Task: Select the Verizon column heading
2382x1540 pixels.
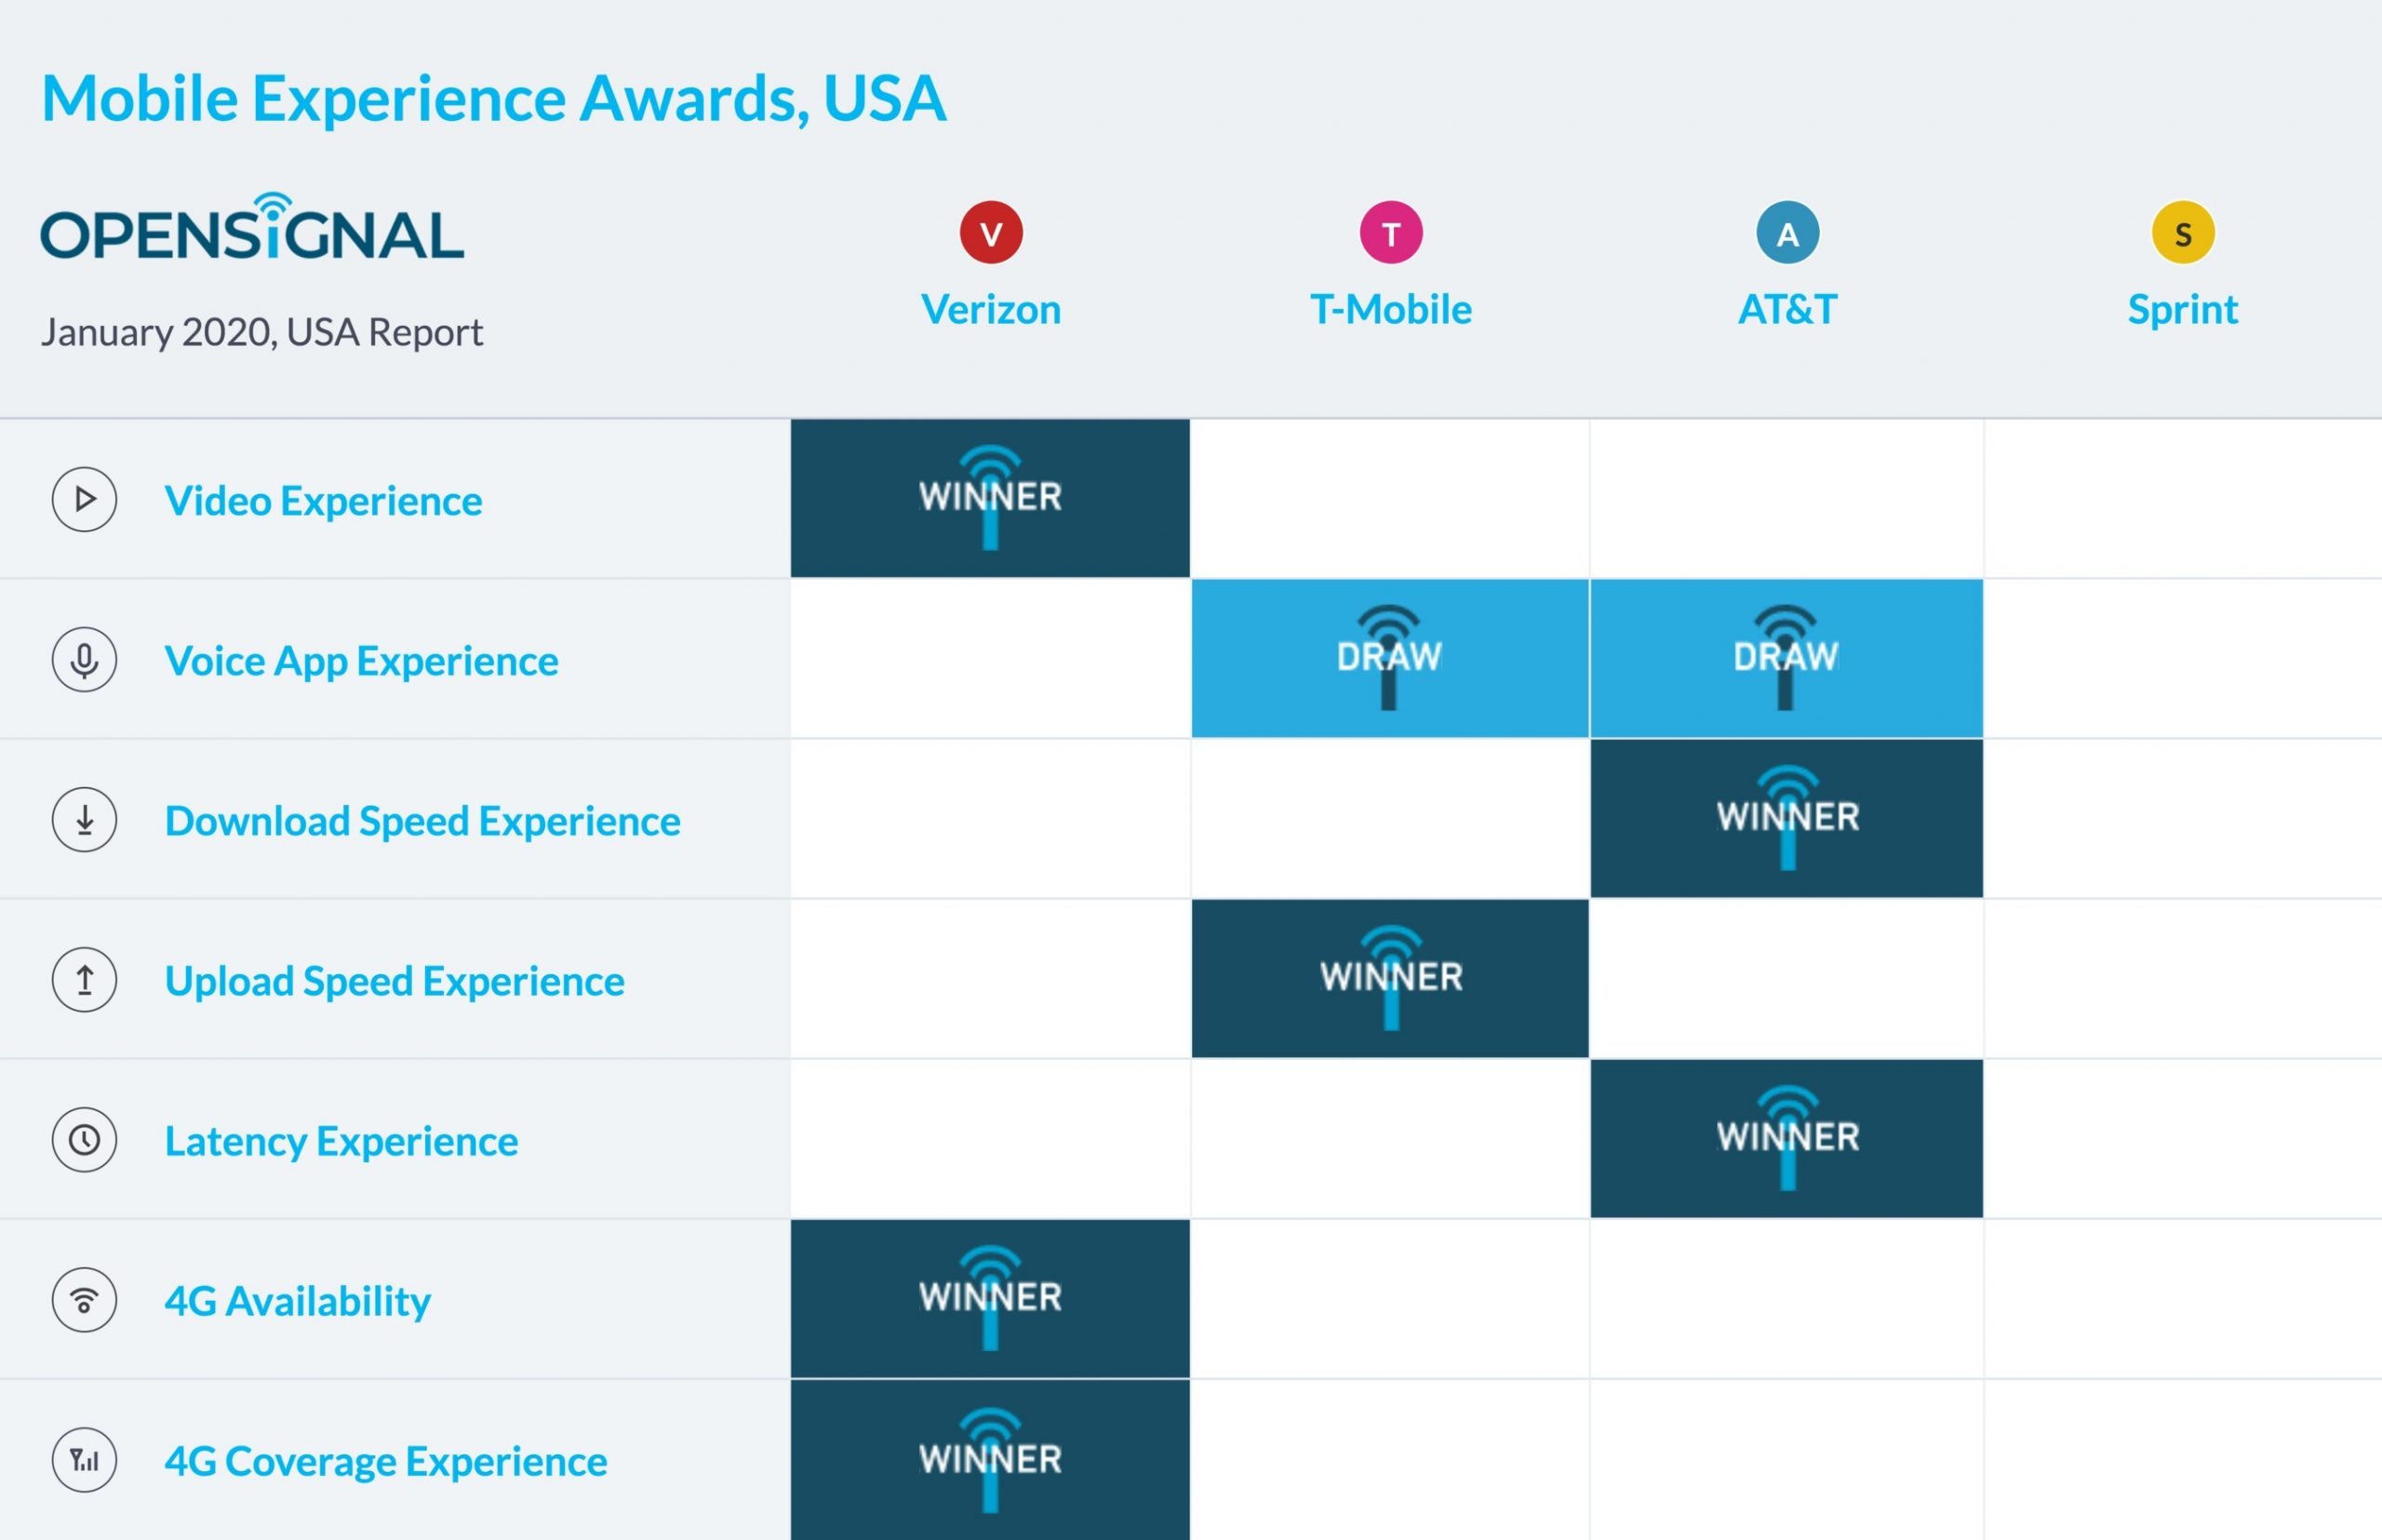Action: tap(991, 309)
